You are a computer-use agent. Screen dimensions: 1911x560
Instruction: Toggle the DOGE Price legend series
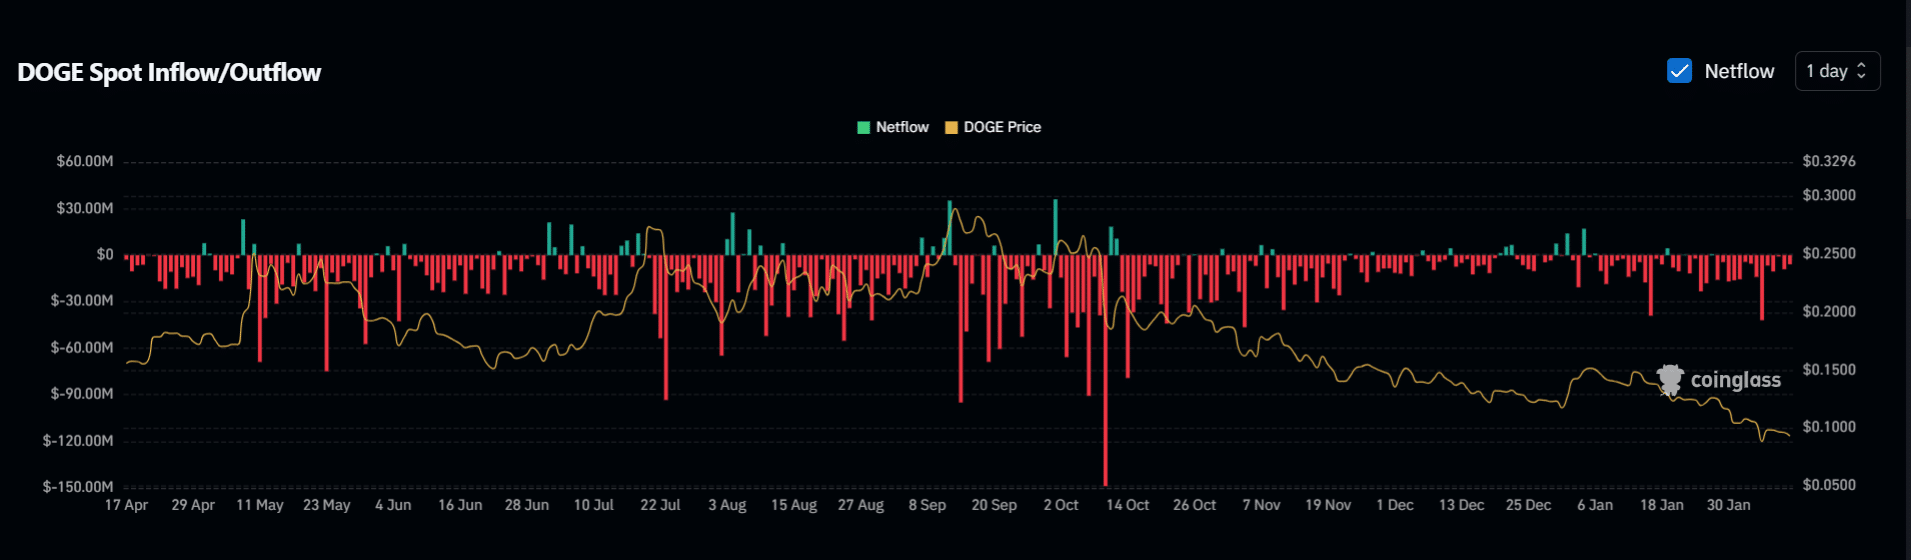(x=993, y=127)
